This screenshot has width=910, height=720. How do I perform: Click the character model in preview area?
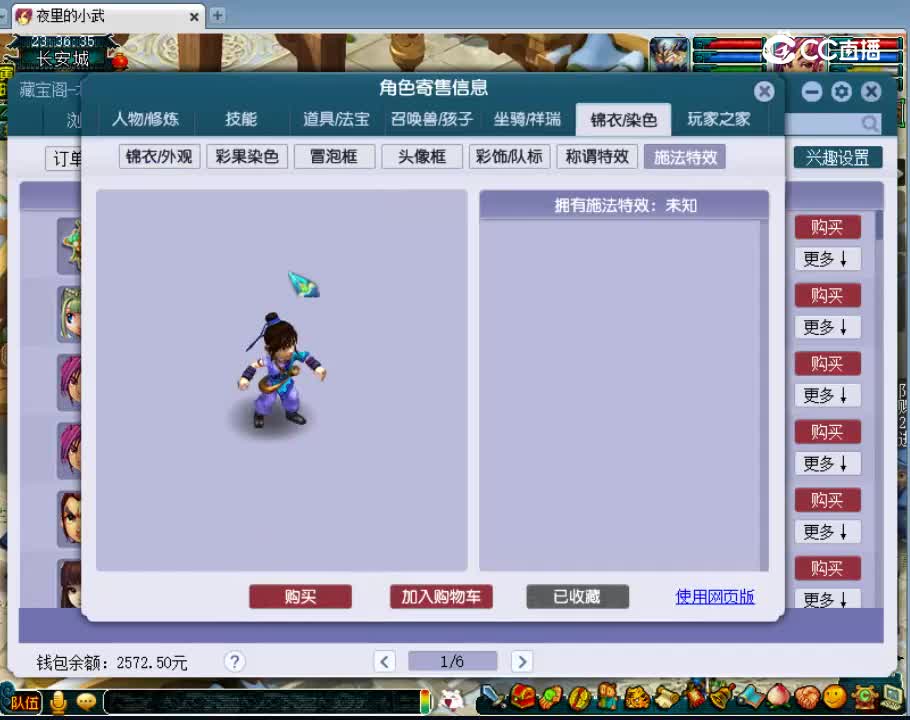pyautogui.click(x=280, y=371)
